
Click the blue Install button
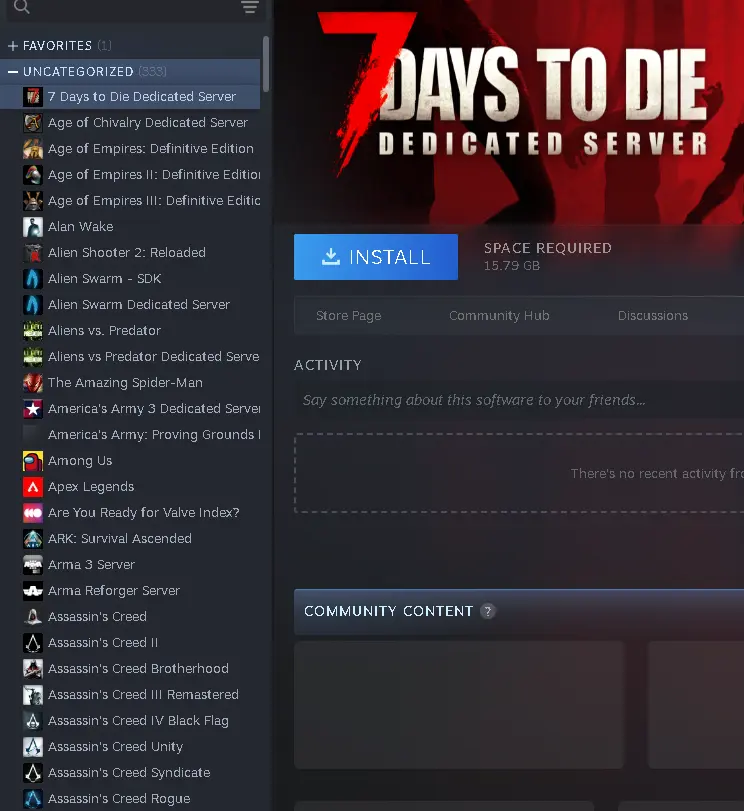[x=376, y=257]
